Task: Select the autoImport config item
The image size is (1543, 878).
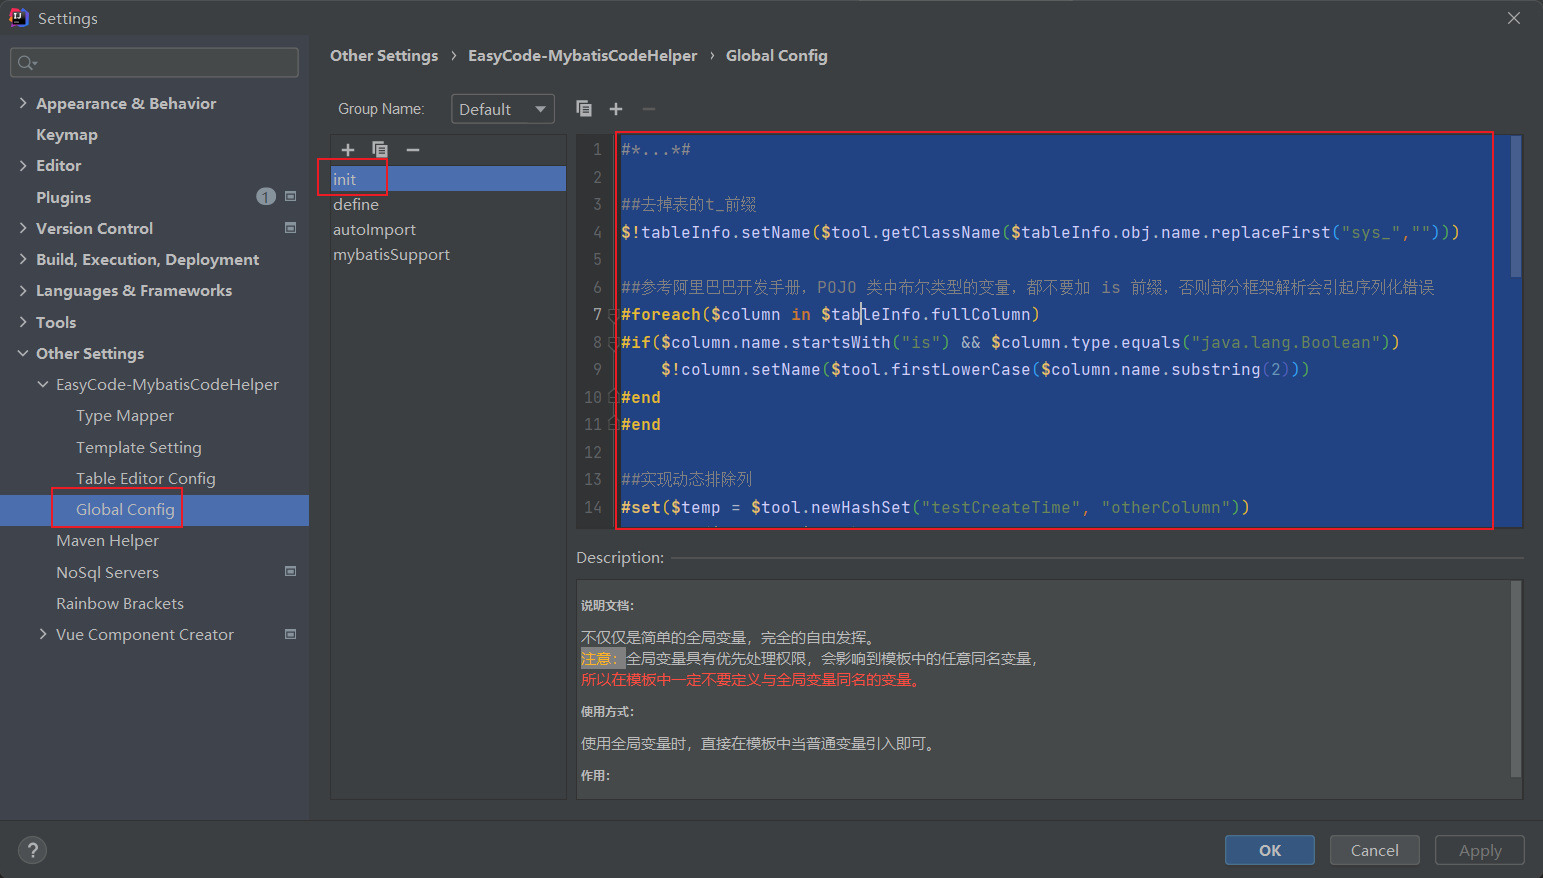Action: click(448, 229)
